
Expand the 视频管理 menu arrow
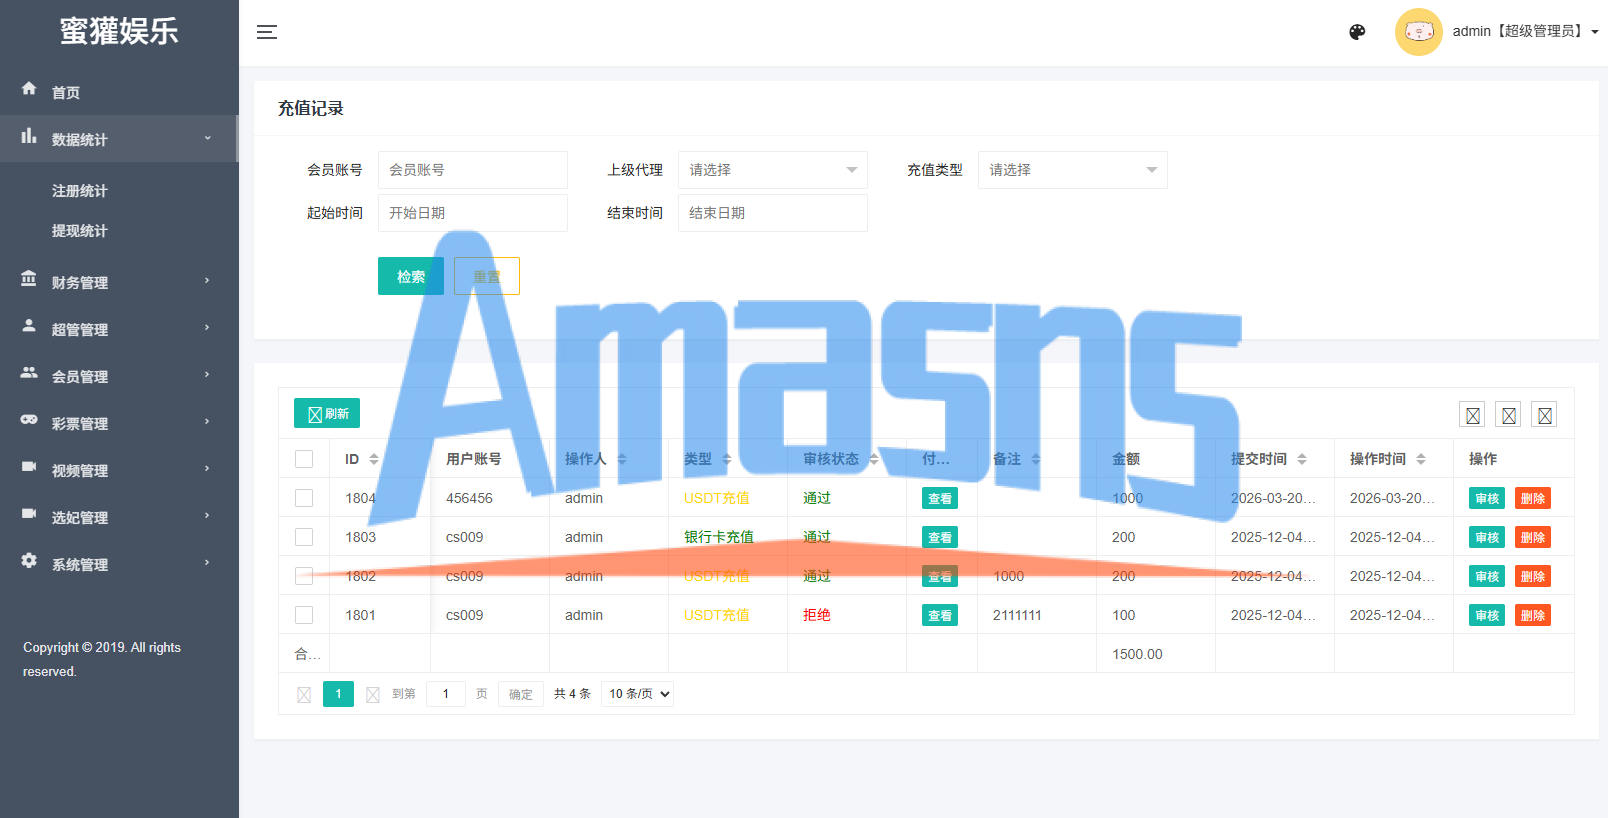(x=207, y=469)
